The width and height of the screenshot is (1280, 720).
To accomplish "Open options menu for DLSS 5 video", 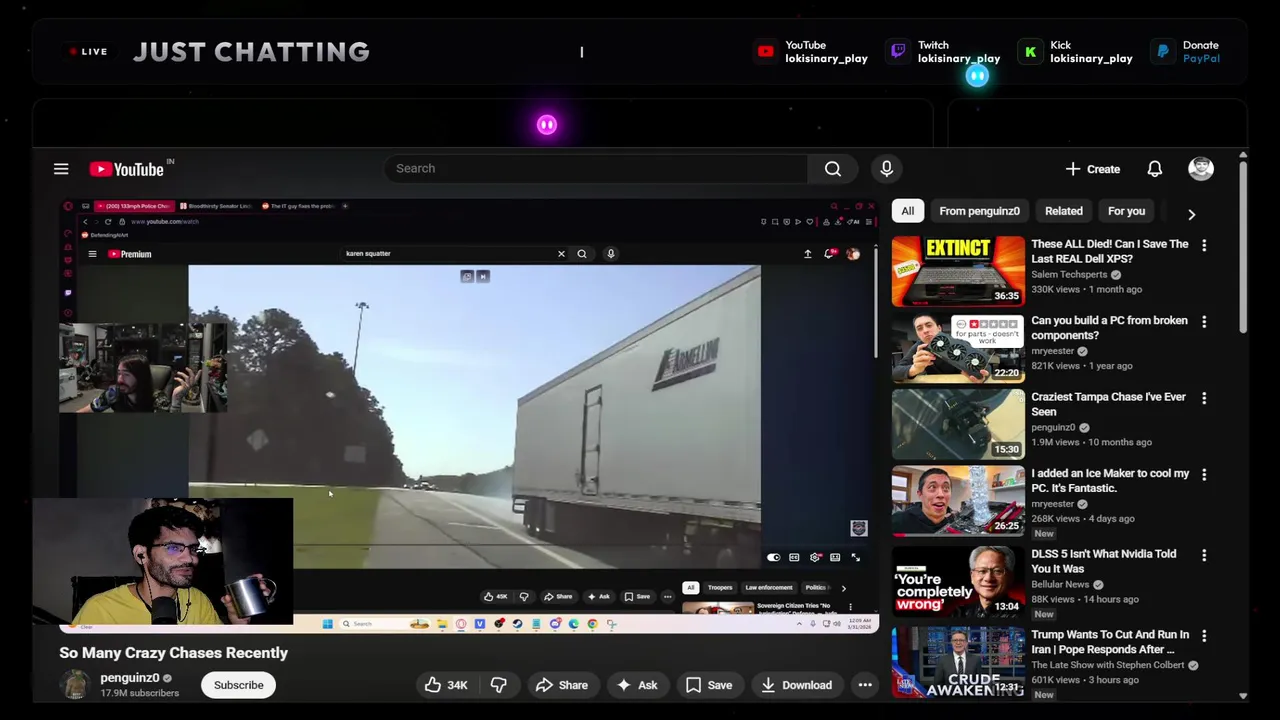I will pyautogui.click(x=1204, y=555).
